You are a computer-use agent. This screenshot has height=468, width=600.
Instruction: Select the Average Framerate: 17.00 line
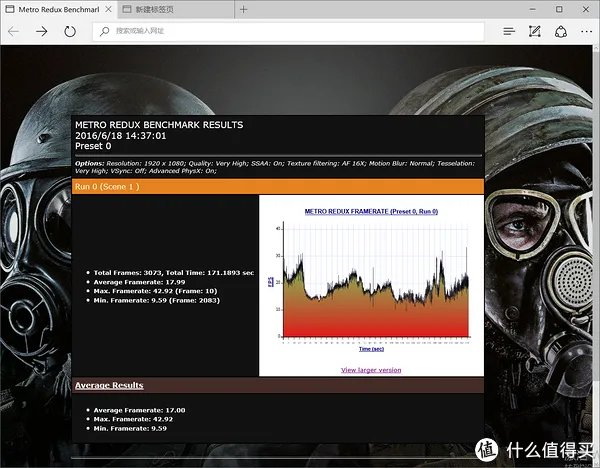tap(139, 410)
